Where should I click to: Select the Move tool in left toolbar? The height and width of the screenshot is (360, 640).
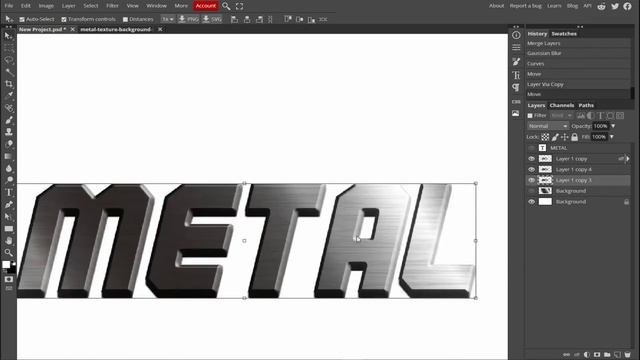(8, 36)
